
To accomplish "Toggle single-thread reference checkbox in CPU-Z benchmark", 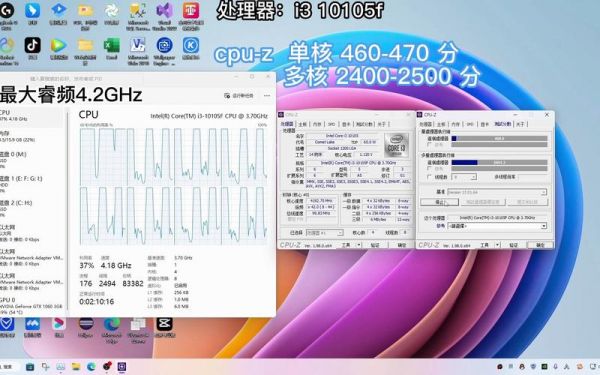I will [430, 145].
